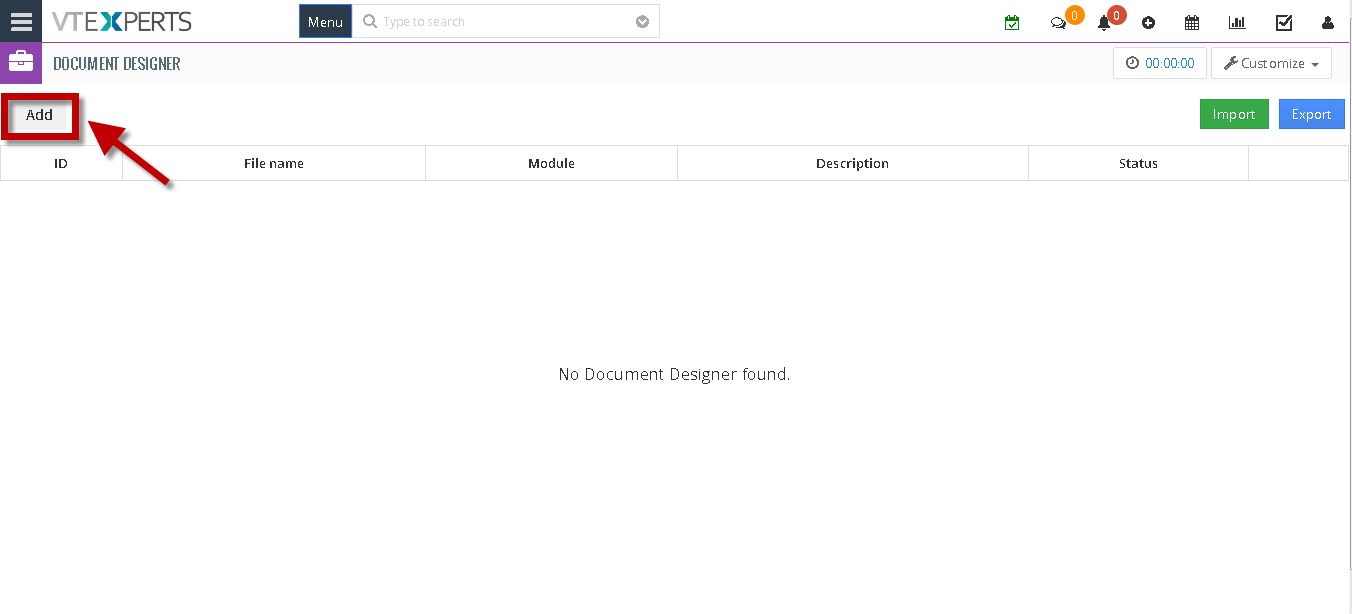1352x614 pixels.
Task: Click the Document Designer page title
Action: pos(117,63)
